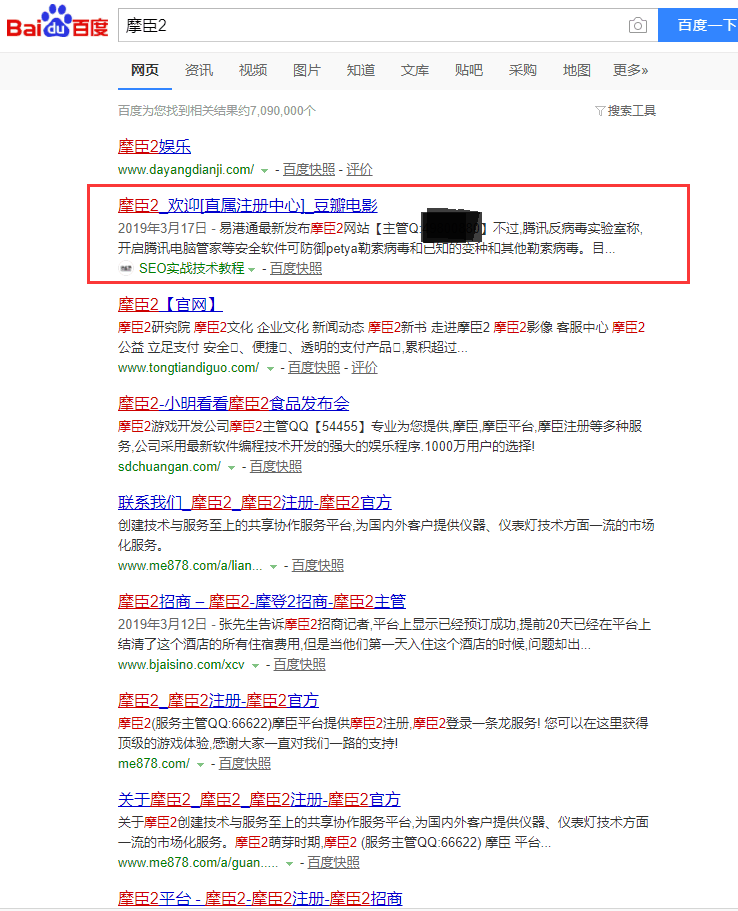738x911 pixels.
Task: Open result 摩臣2_欢迎[直属注册中心]_豆瓣电影
Action: point(248,206)
